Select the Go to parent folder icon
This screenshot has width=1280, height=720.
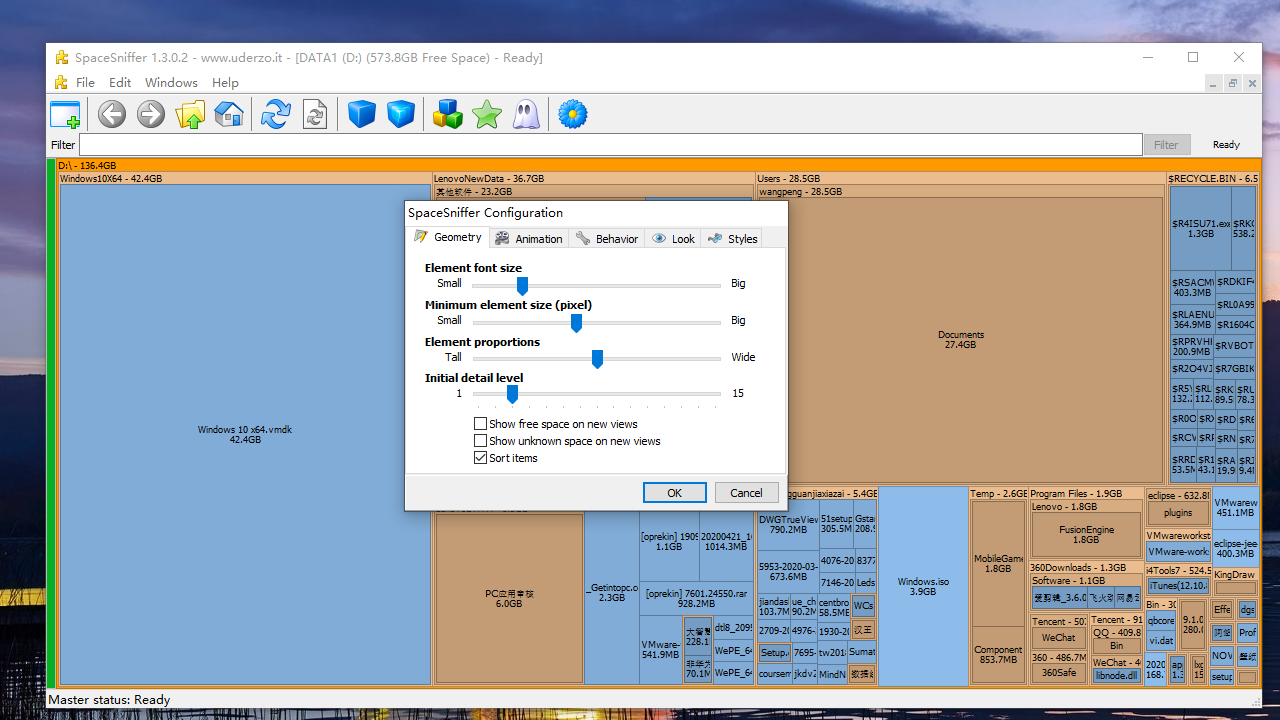190,113
